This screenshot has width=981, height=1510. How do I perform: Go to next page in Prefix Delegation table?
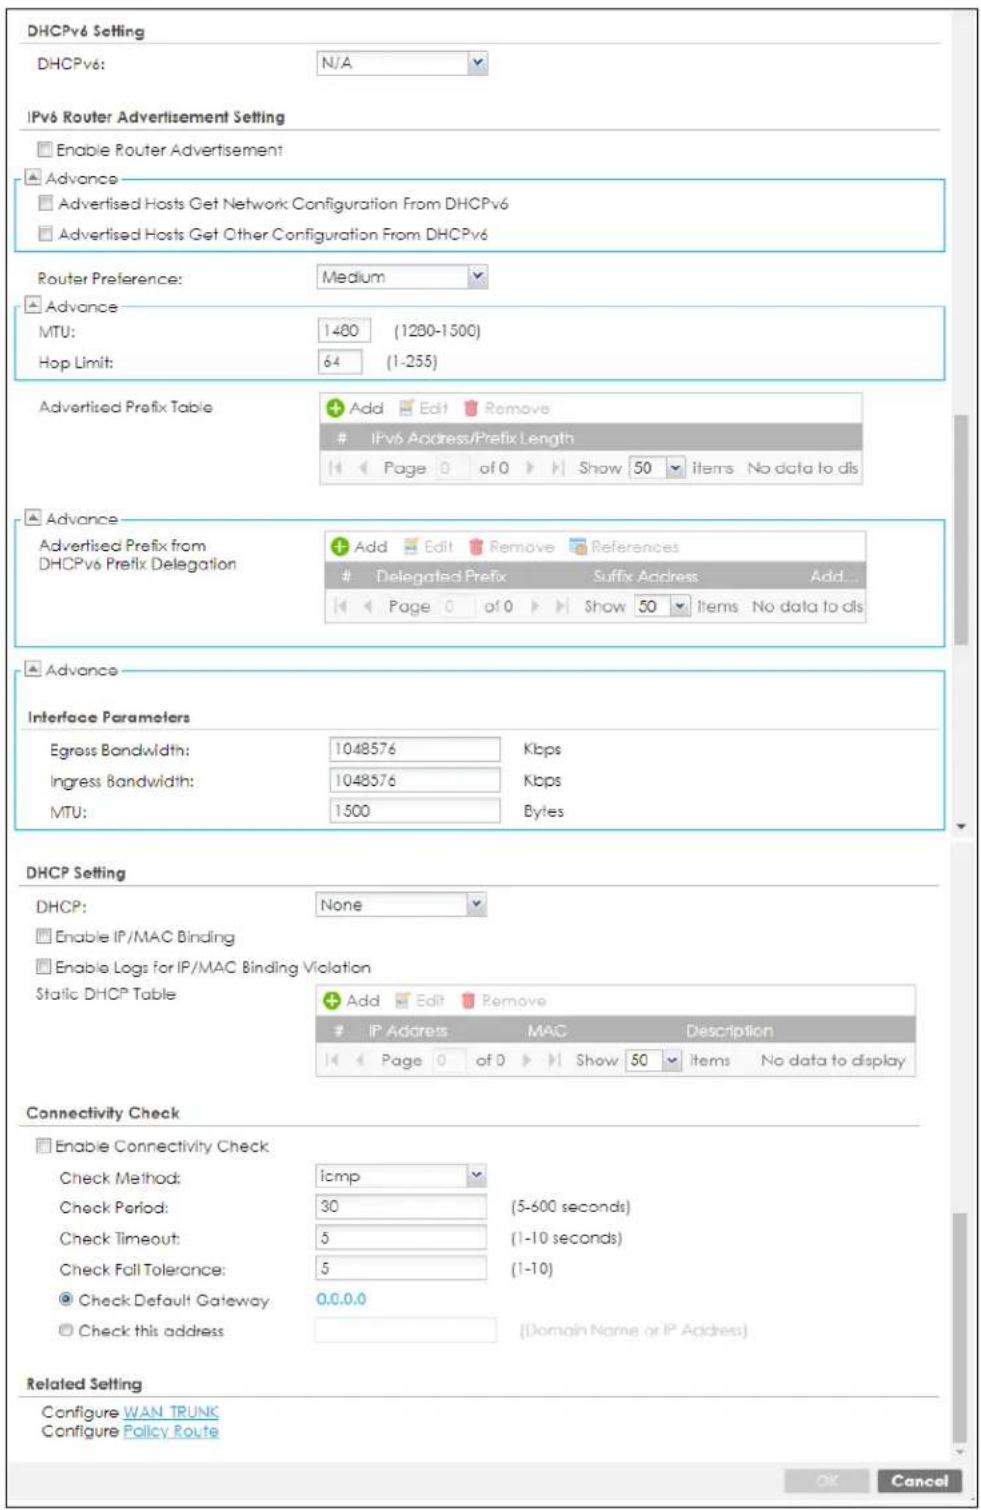(535, 607)
